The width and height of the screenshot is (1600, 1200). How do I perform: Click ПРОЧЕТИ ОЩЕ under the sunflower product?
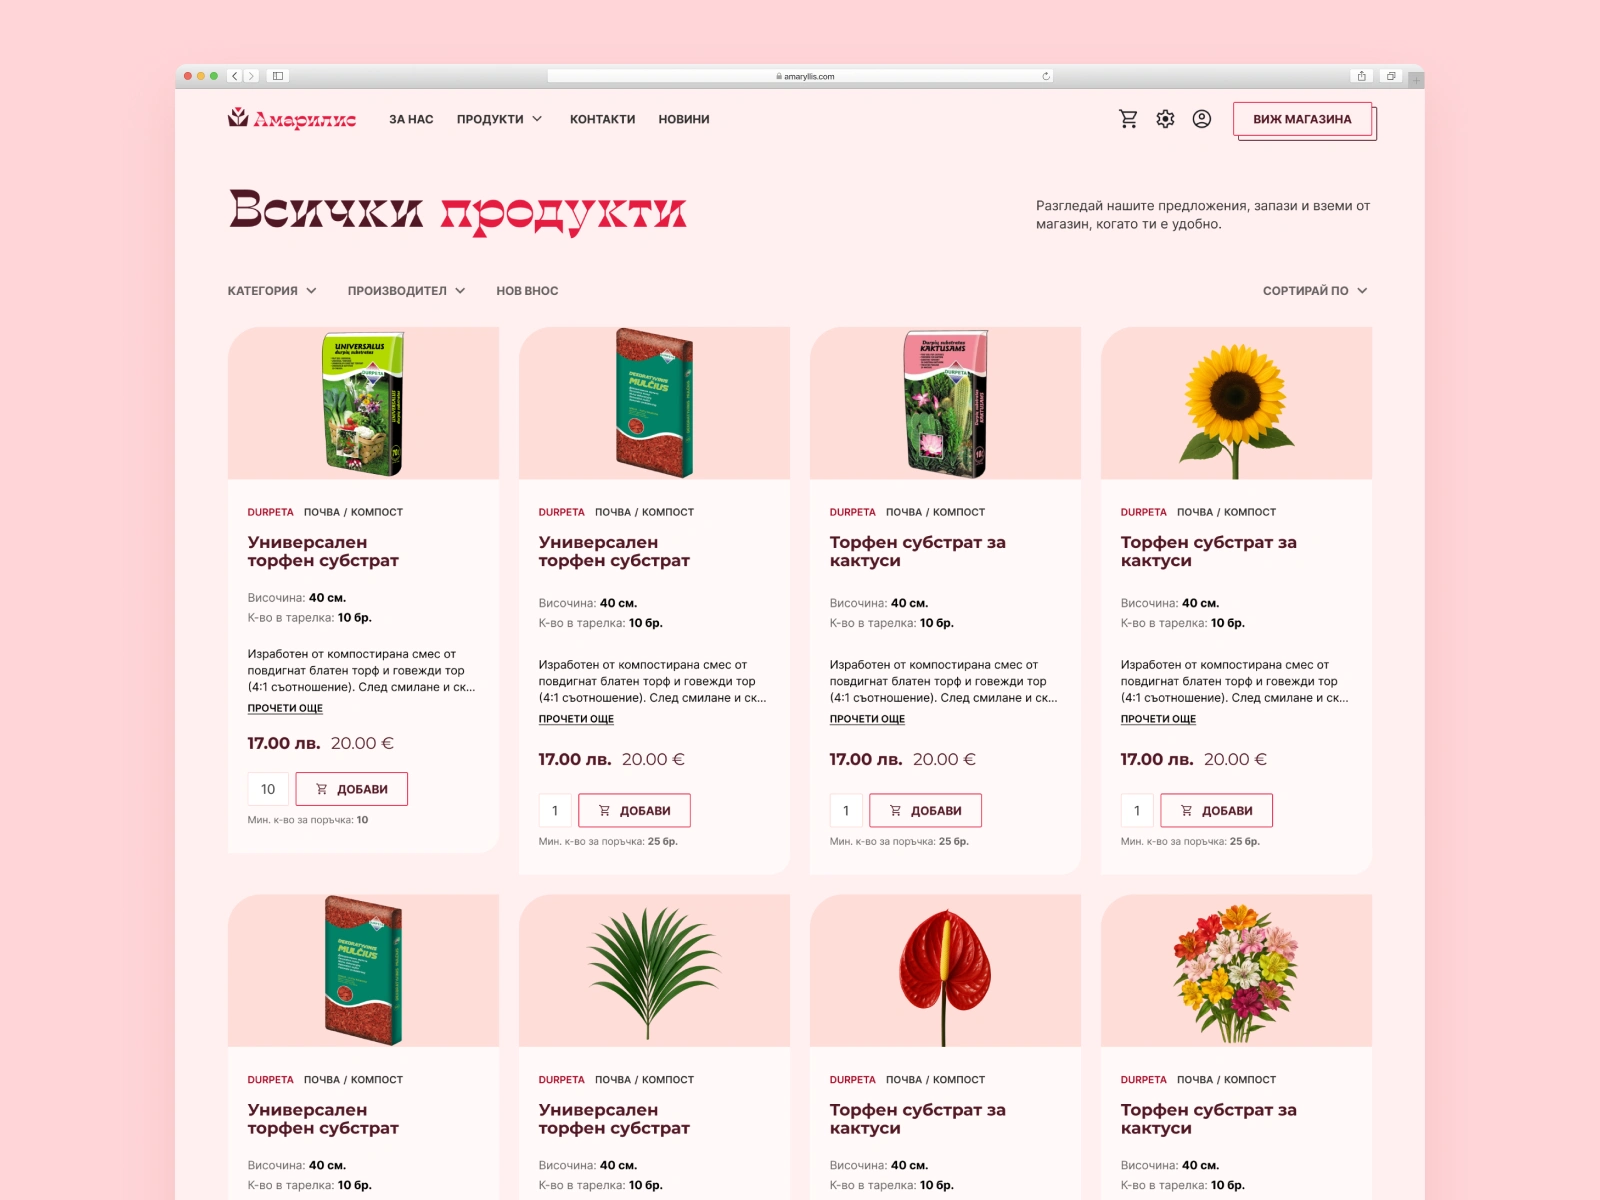point(1158,719)
